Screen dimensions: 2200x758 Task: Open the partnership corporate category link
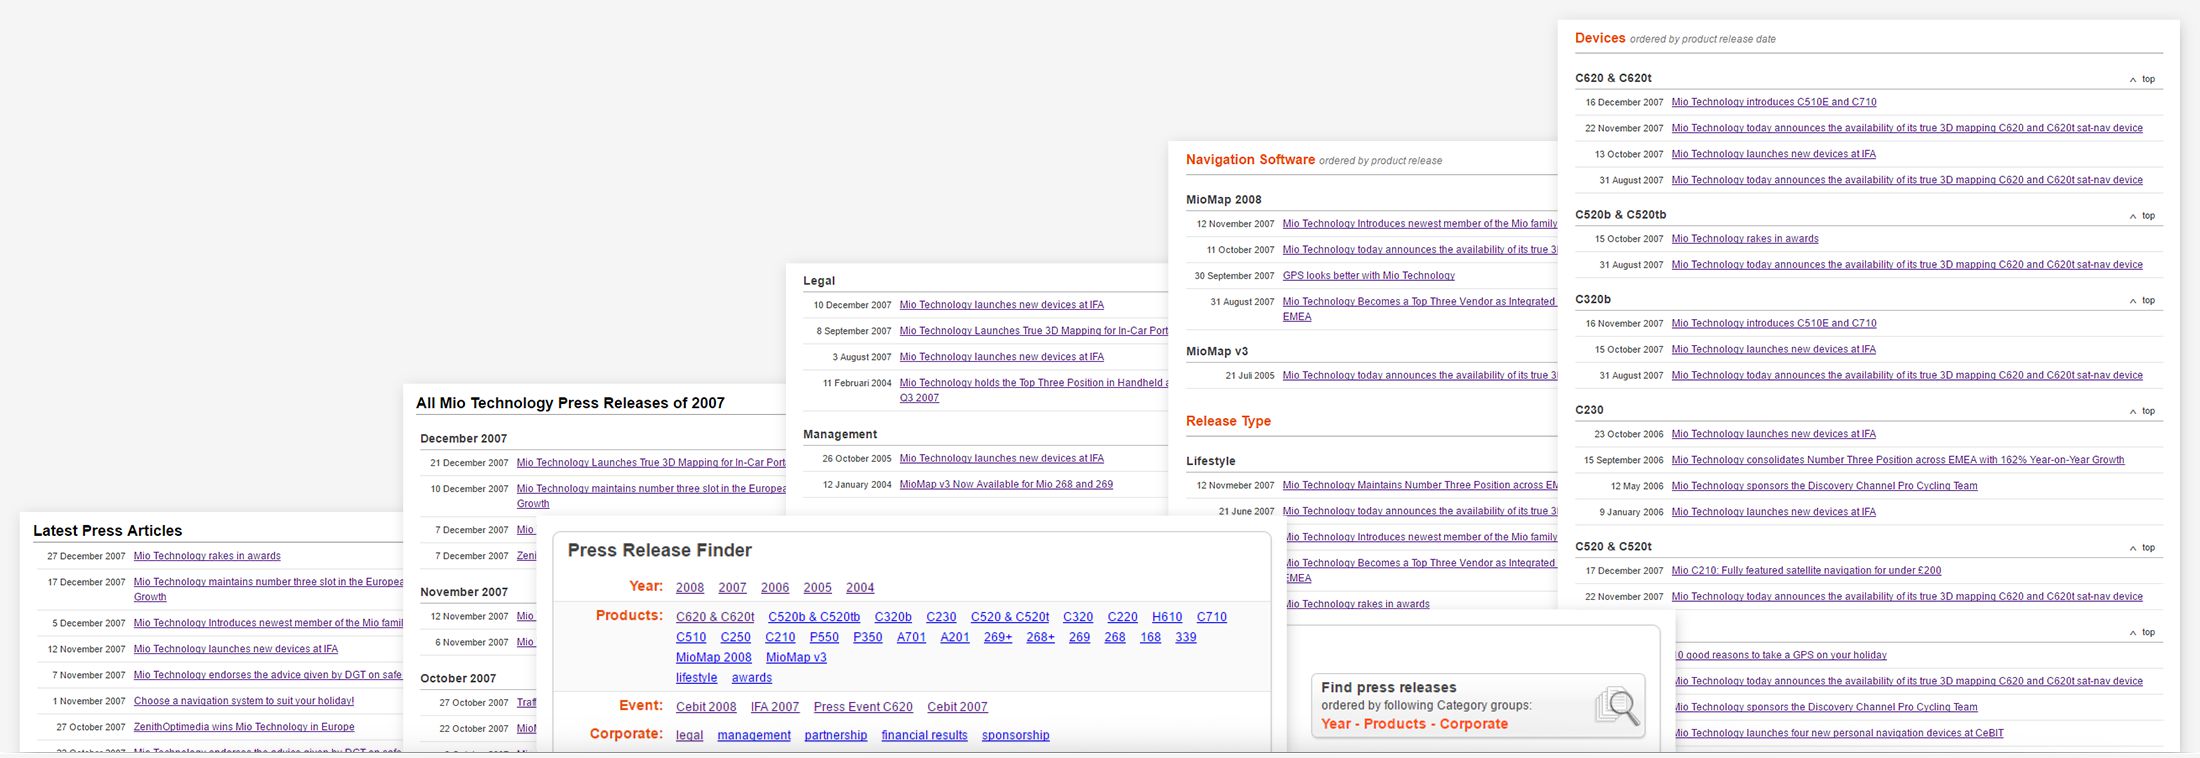(x=836, y=735)
